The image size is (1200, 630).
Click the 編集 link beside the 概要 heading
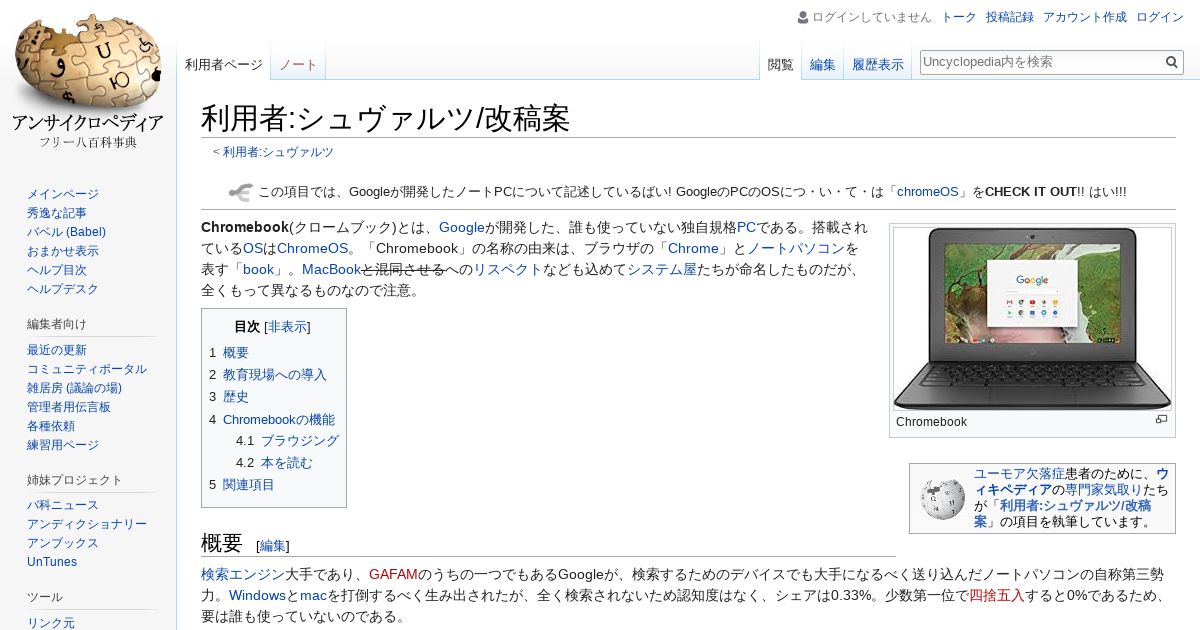click(273, 546)
